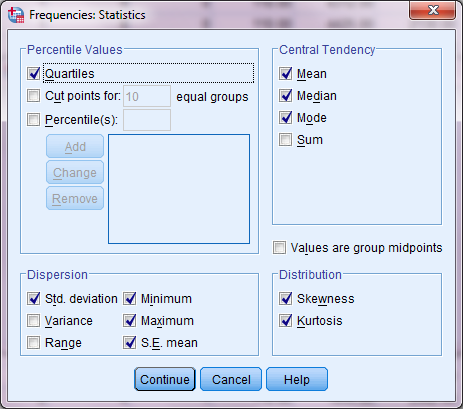Uncheck the Median checkbox
463x409 pixels.
coord(286,95)
